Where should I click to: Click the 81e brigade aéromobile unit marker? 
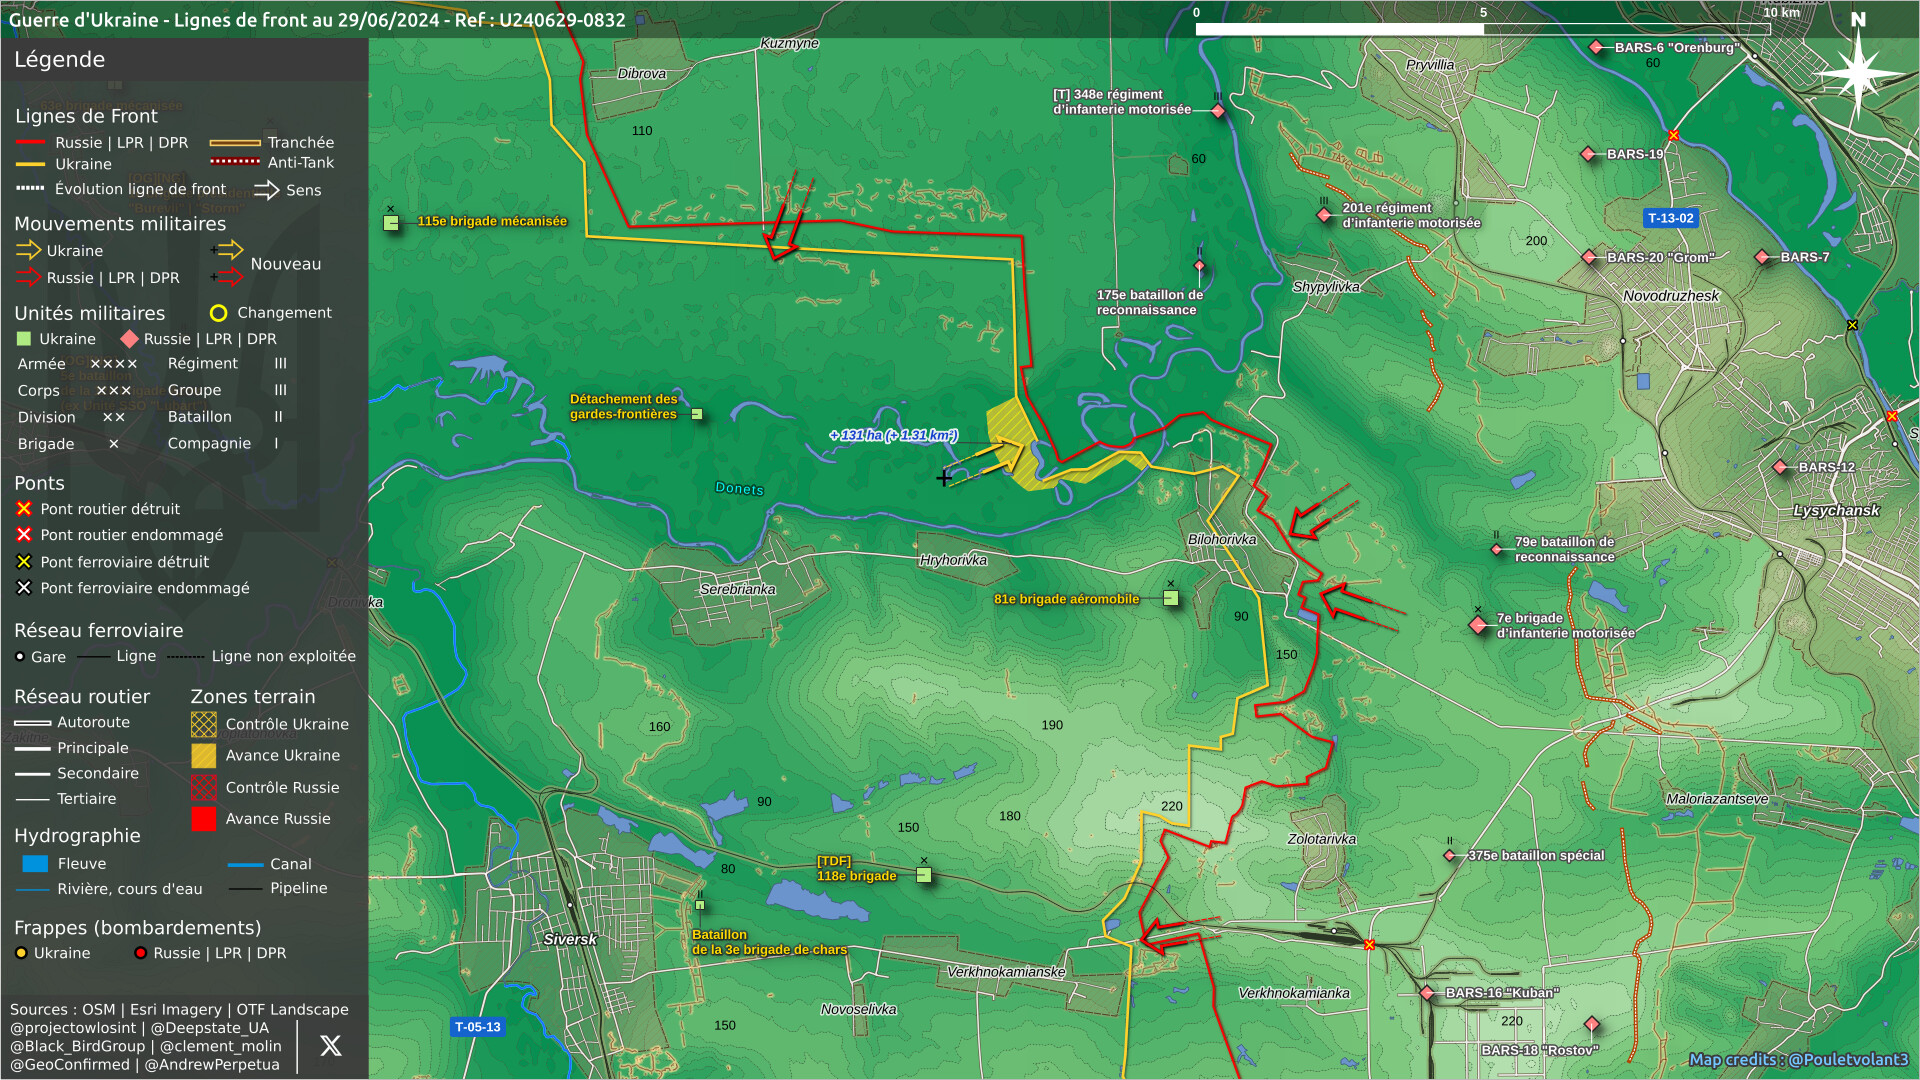1171,598
